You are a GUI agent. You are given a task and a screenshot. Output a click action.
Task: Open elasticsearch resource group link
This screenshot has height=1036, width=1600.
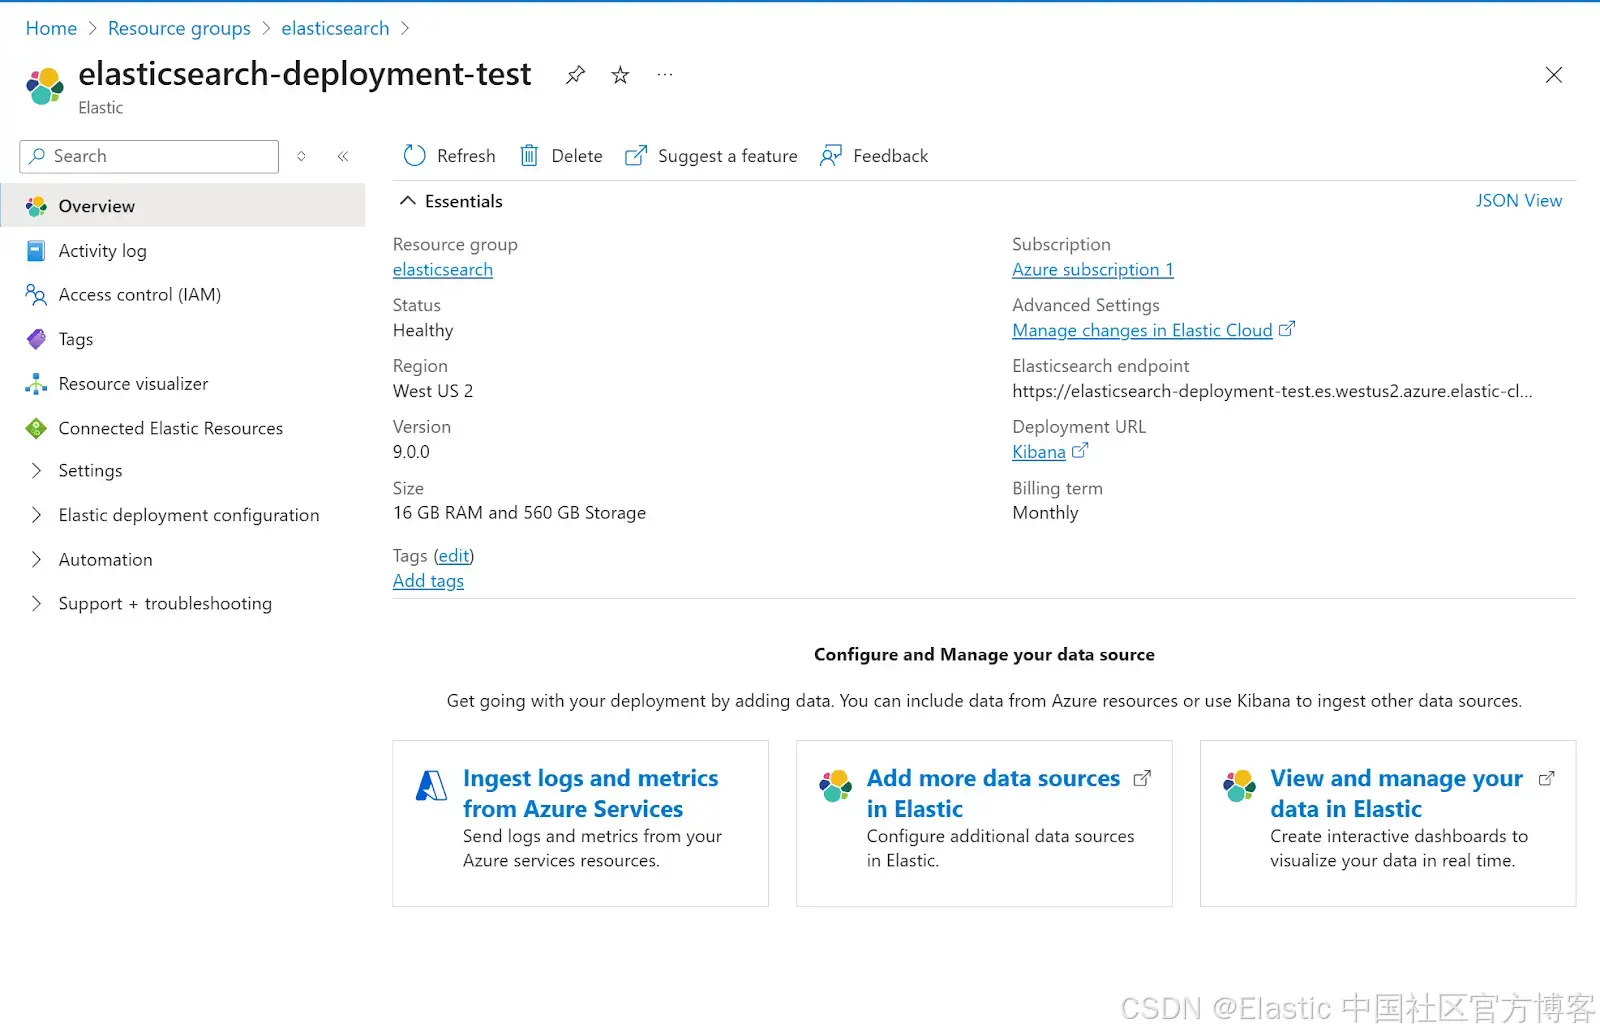(442, 270)
